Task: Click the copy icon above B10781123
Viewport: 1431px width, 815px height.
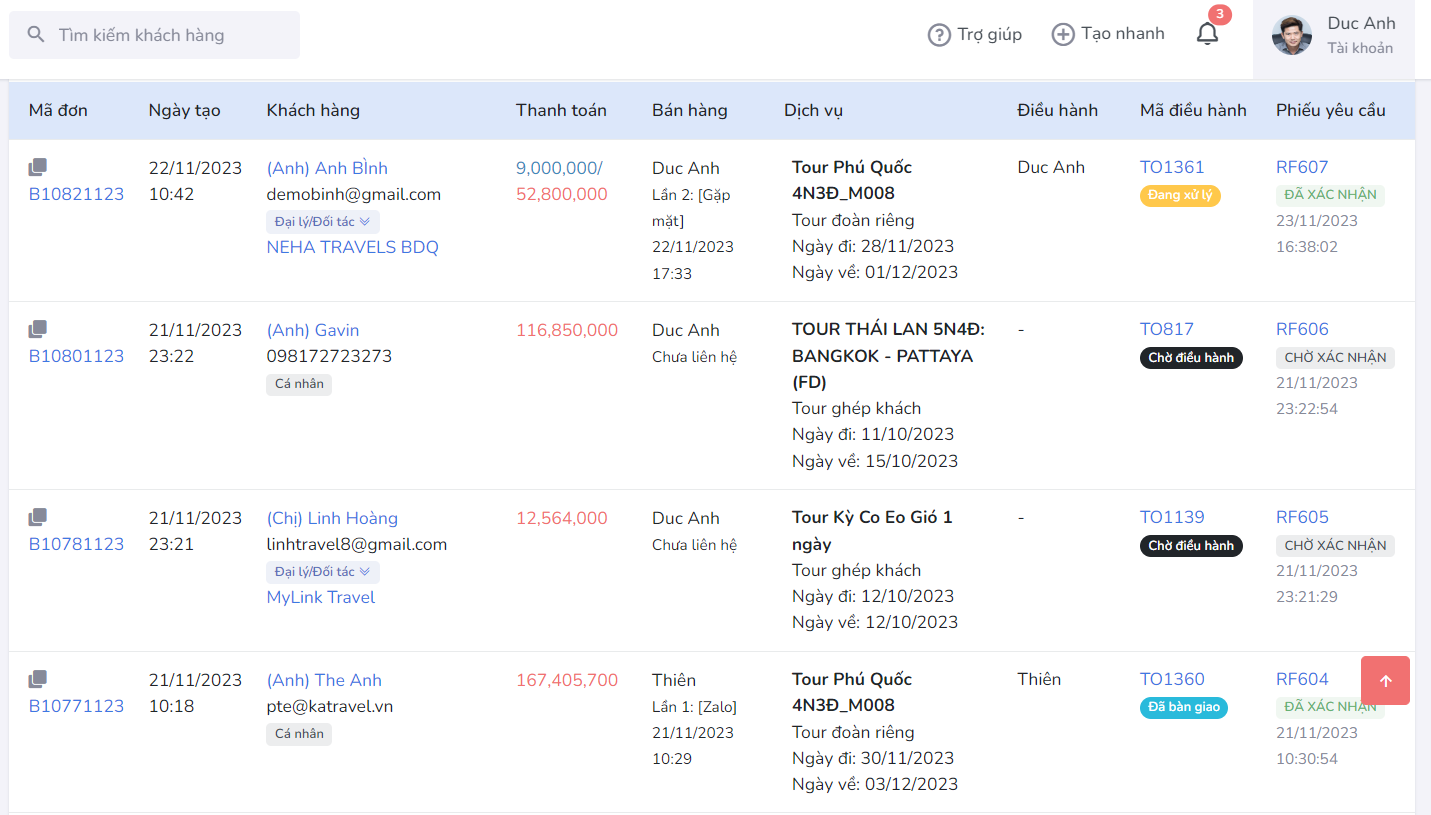Action: click(37, 517)
